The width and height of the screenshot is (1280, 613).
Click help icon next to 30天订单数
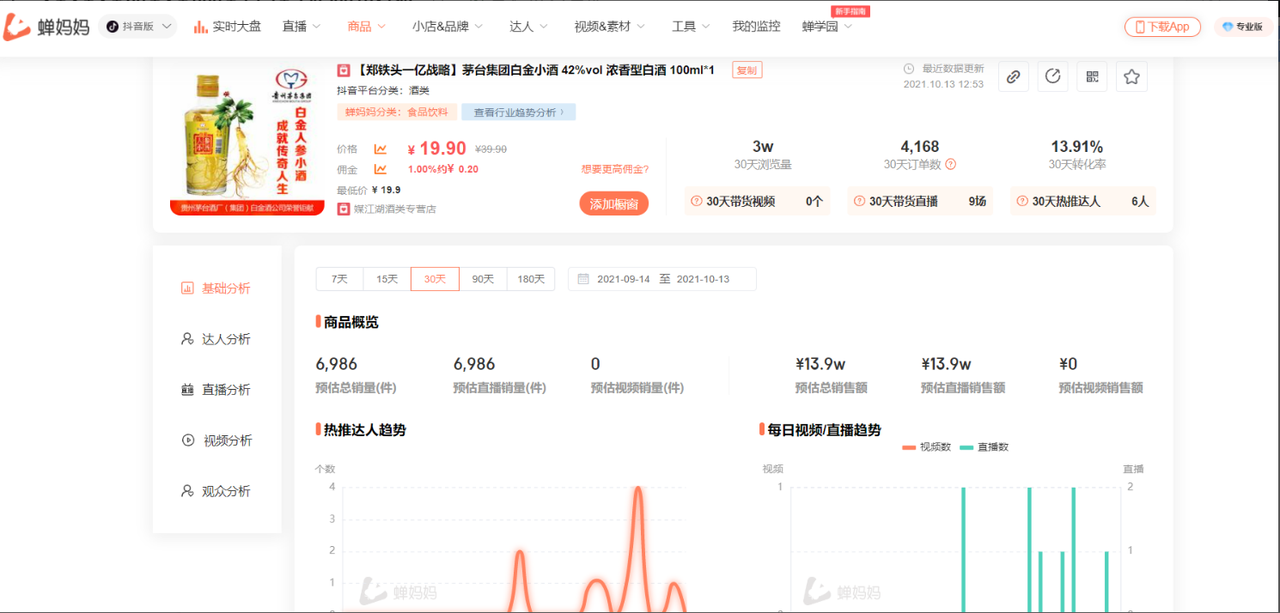(x=951, y=164)
